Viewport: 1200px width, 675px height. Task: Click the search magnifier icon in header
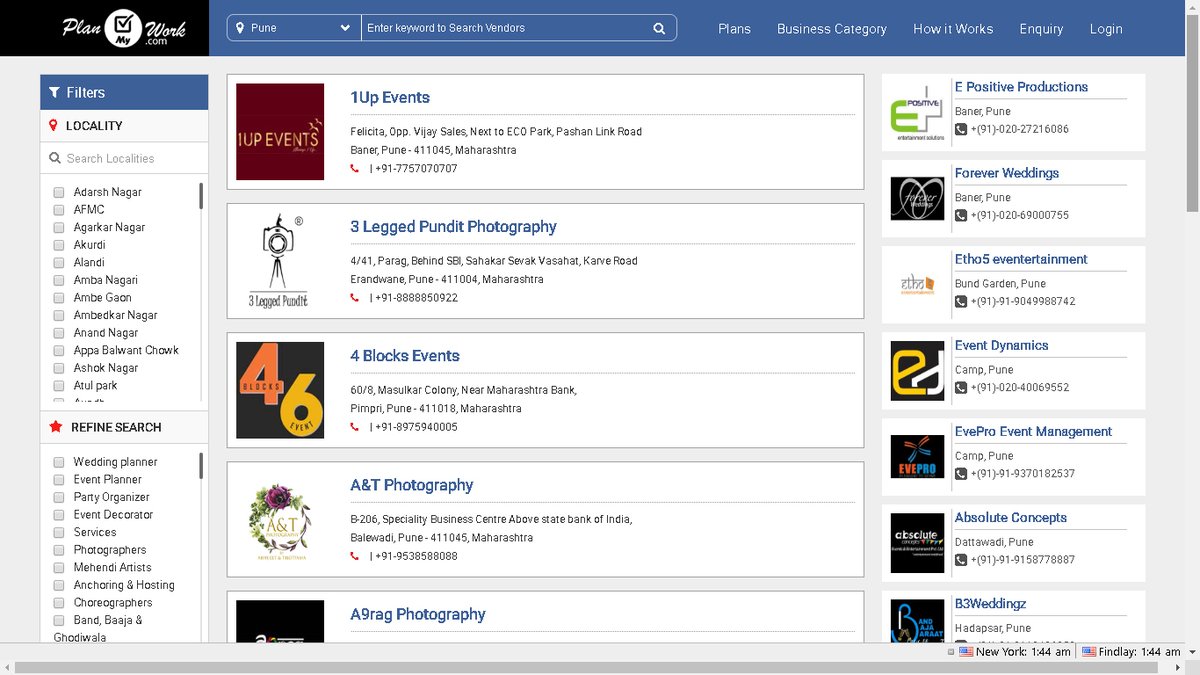659,28
